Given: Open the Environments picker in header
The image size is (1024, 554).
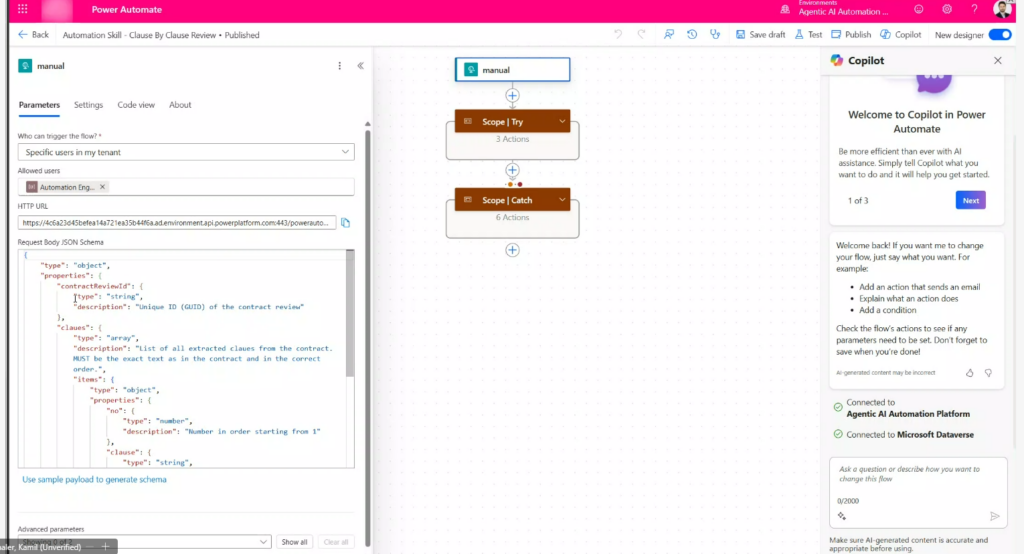Looking at the screenshot, I should (835, 8).
